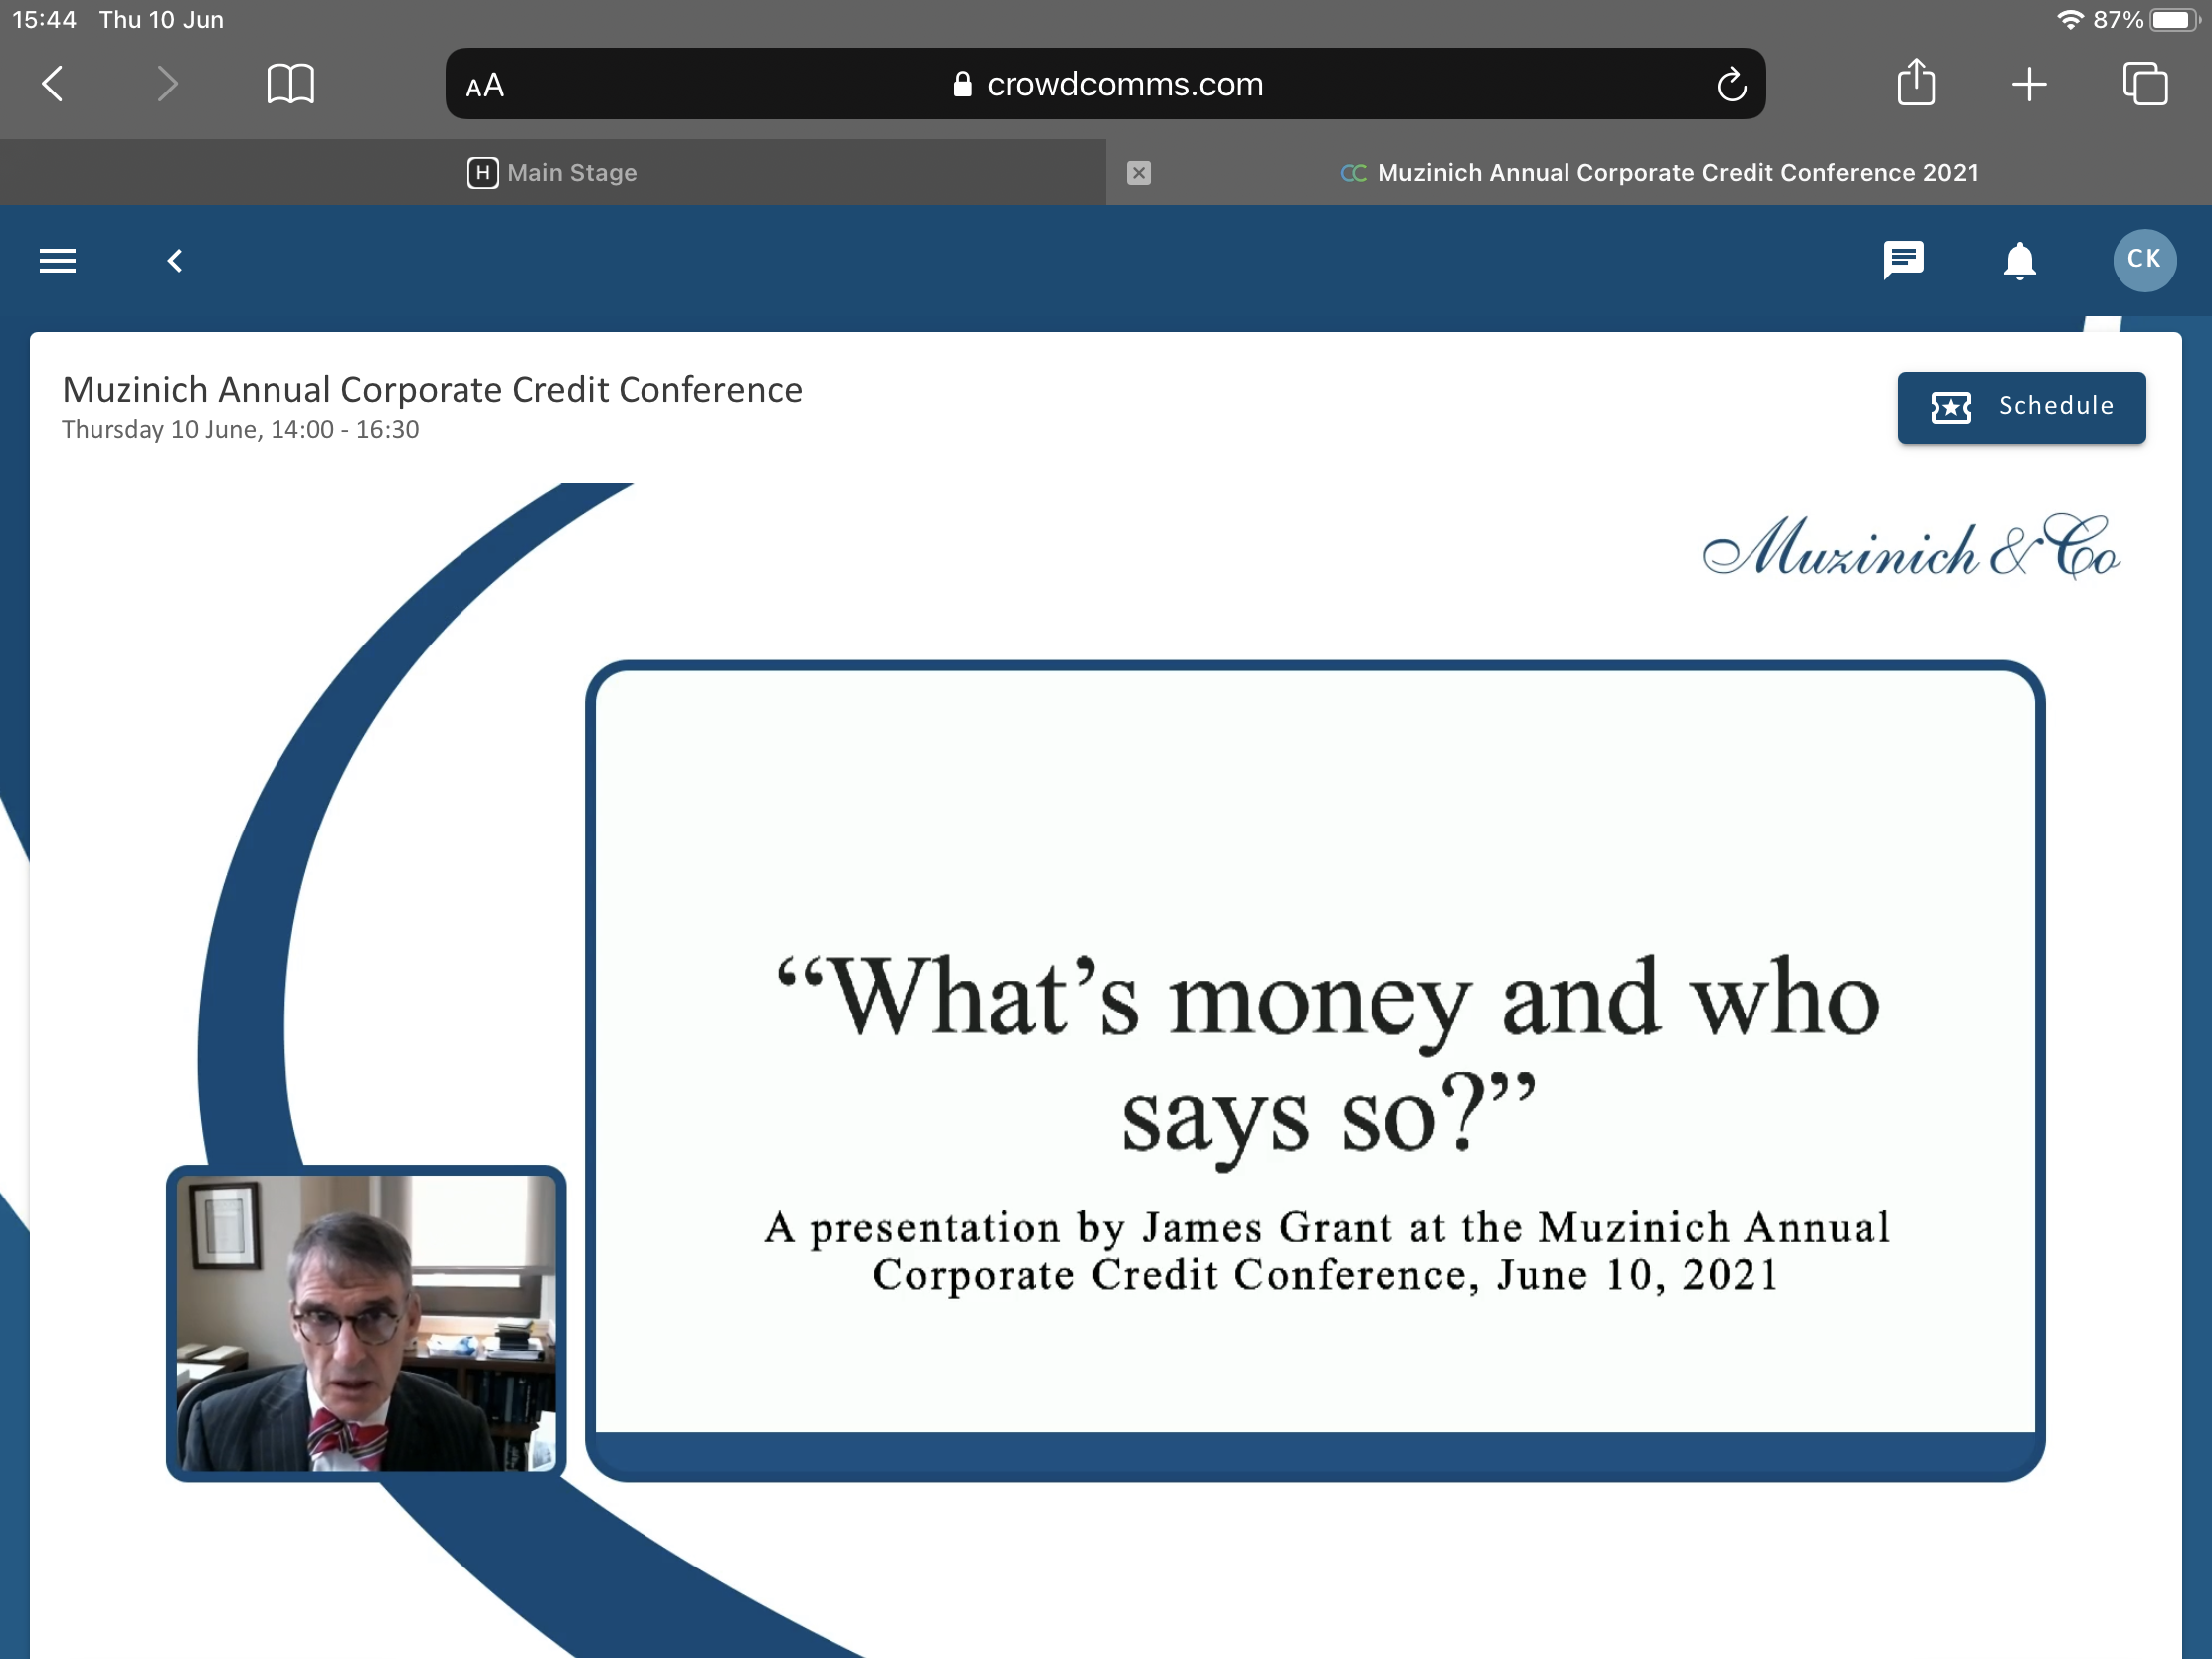
Task: Switch to the Main Stage tab
Action: pyautogui.click(x=552, y=173)
